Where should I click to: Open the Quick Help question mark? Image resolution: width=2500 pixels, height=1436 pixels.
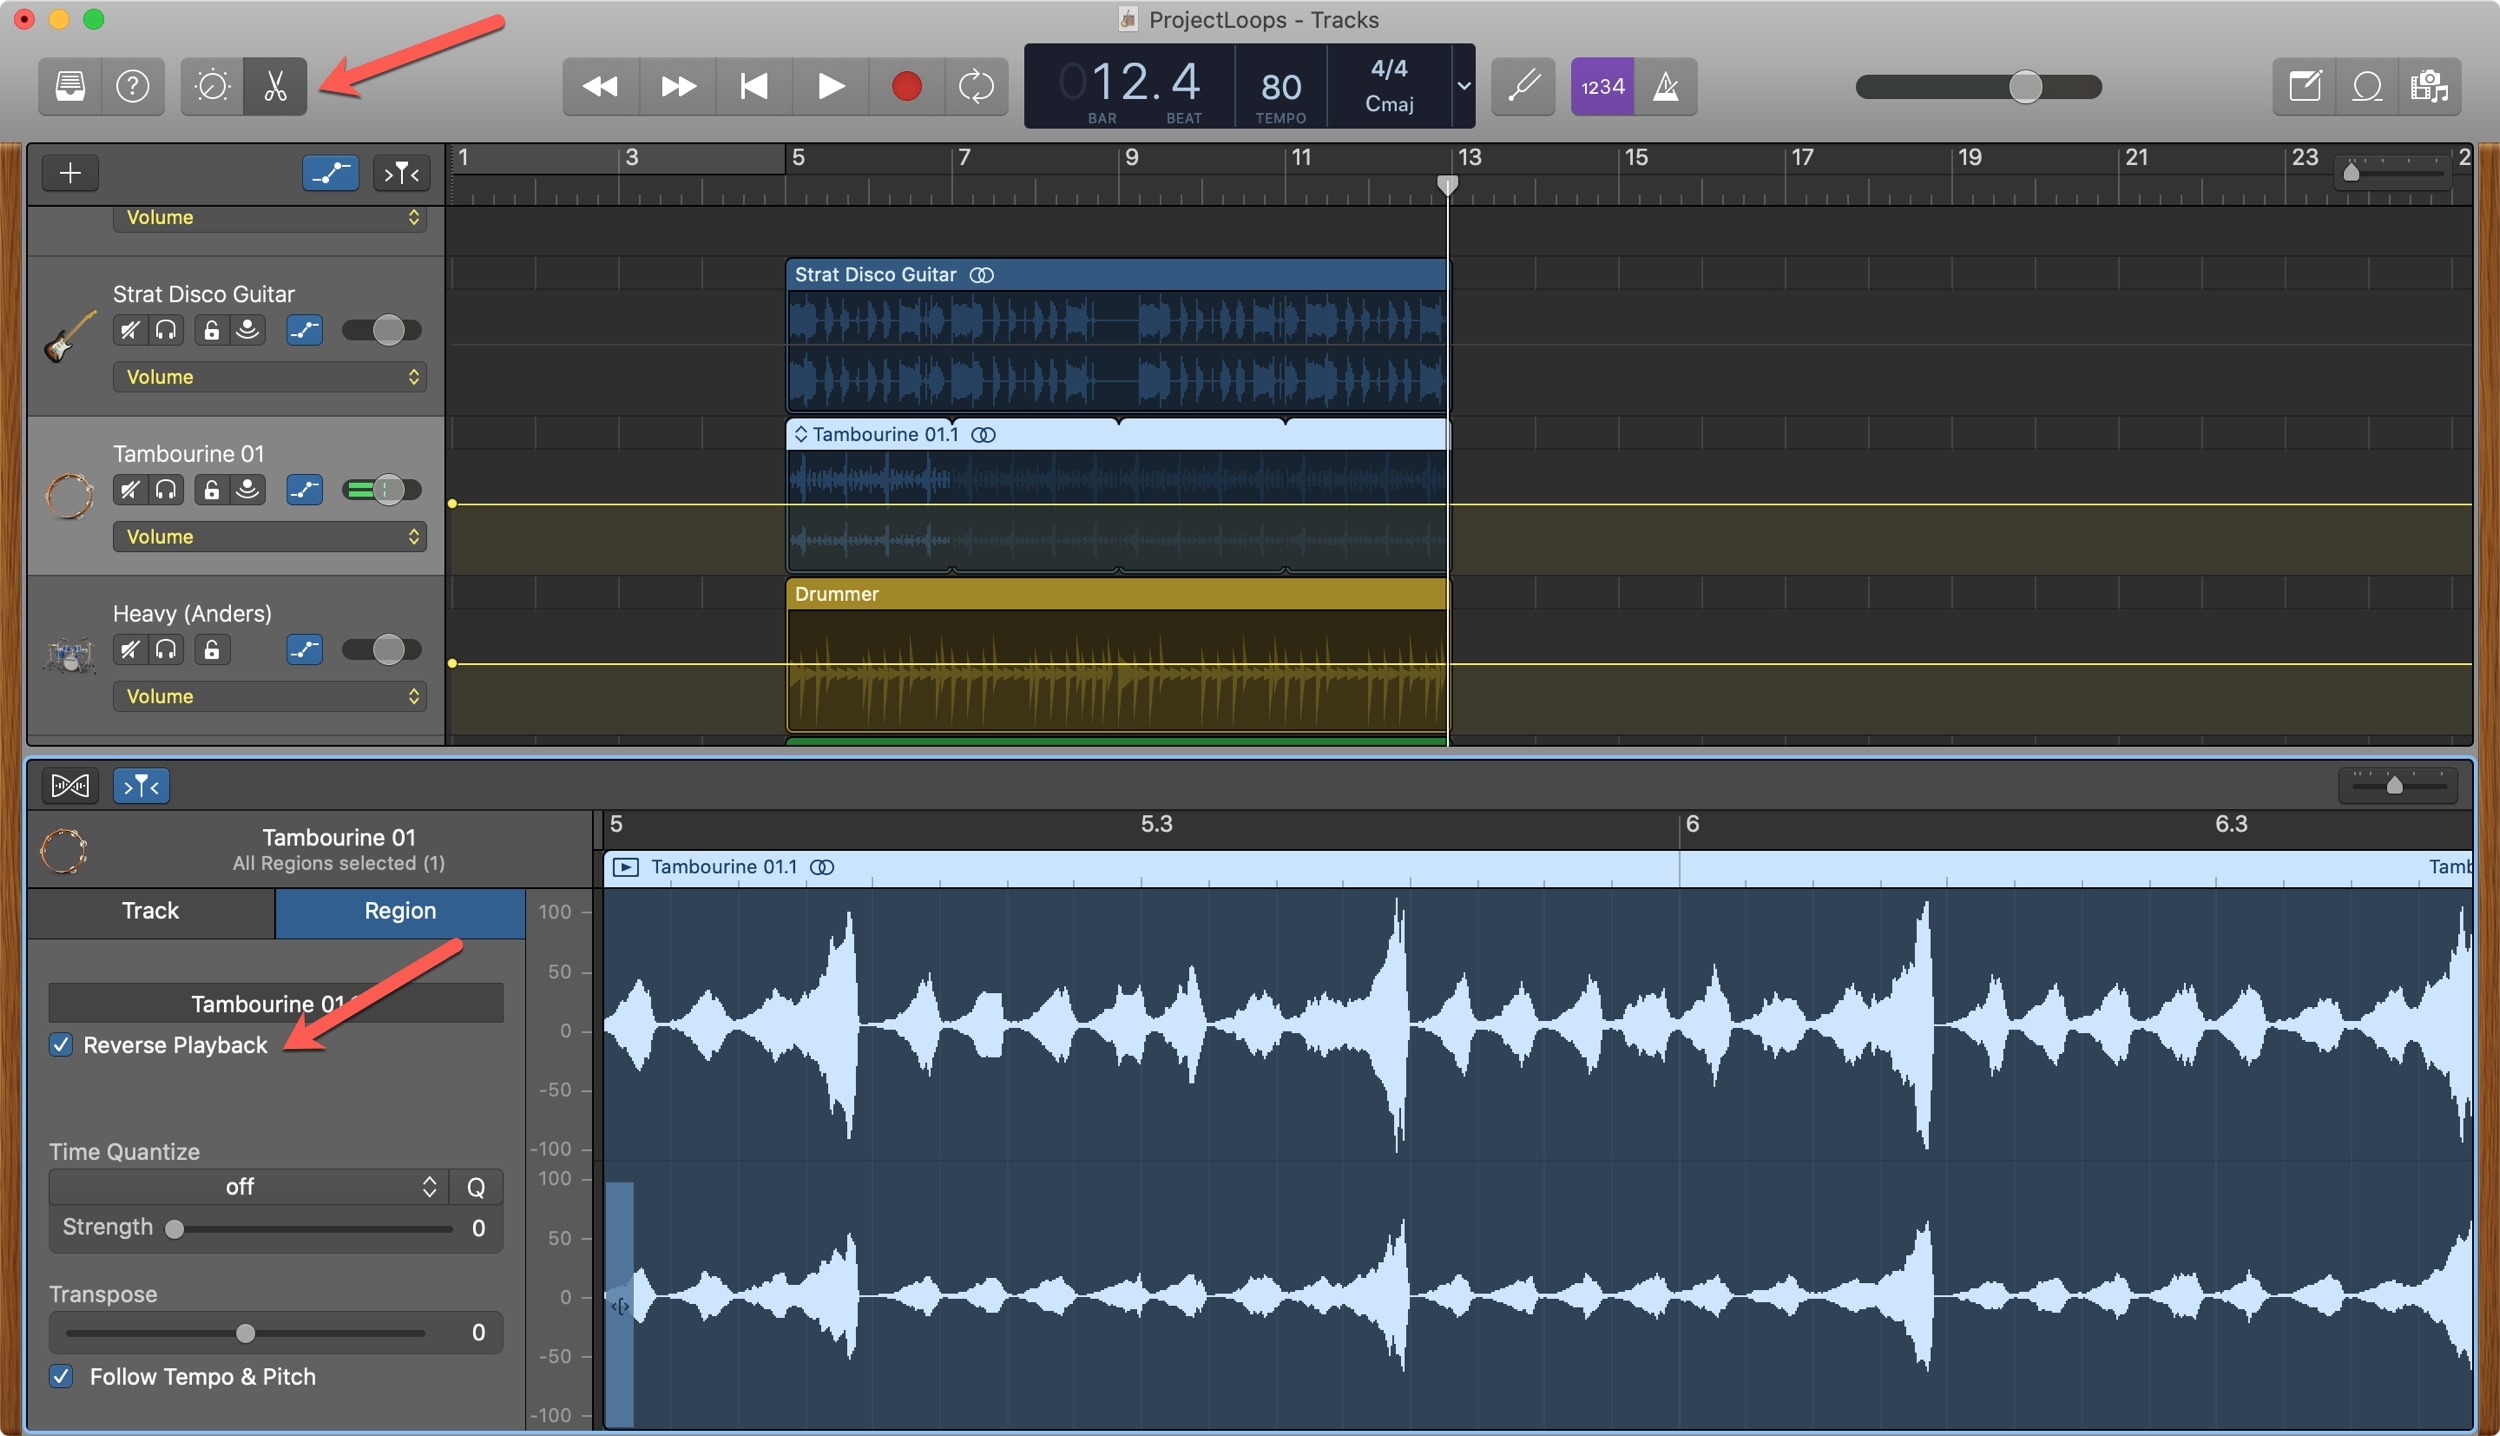132,86
